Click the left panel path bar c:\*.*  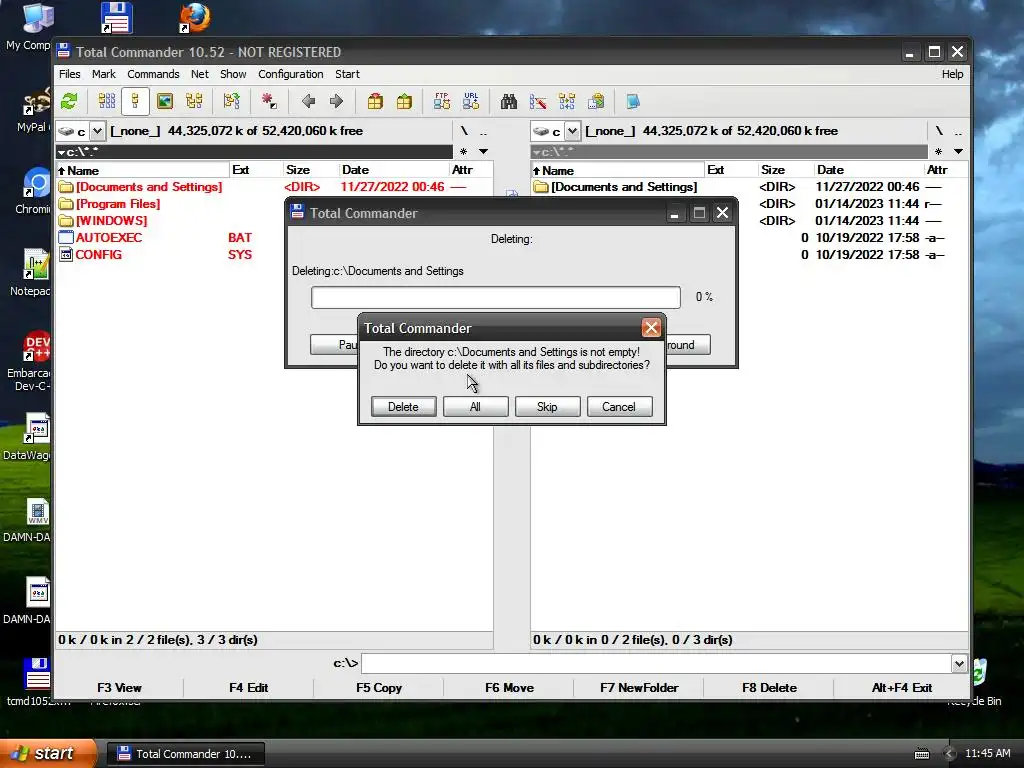[x=254, y=152]
